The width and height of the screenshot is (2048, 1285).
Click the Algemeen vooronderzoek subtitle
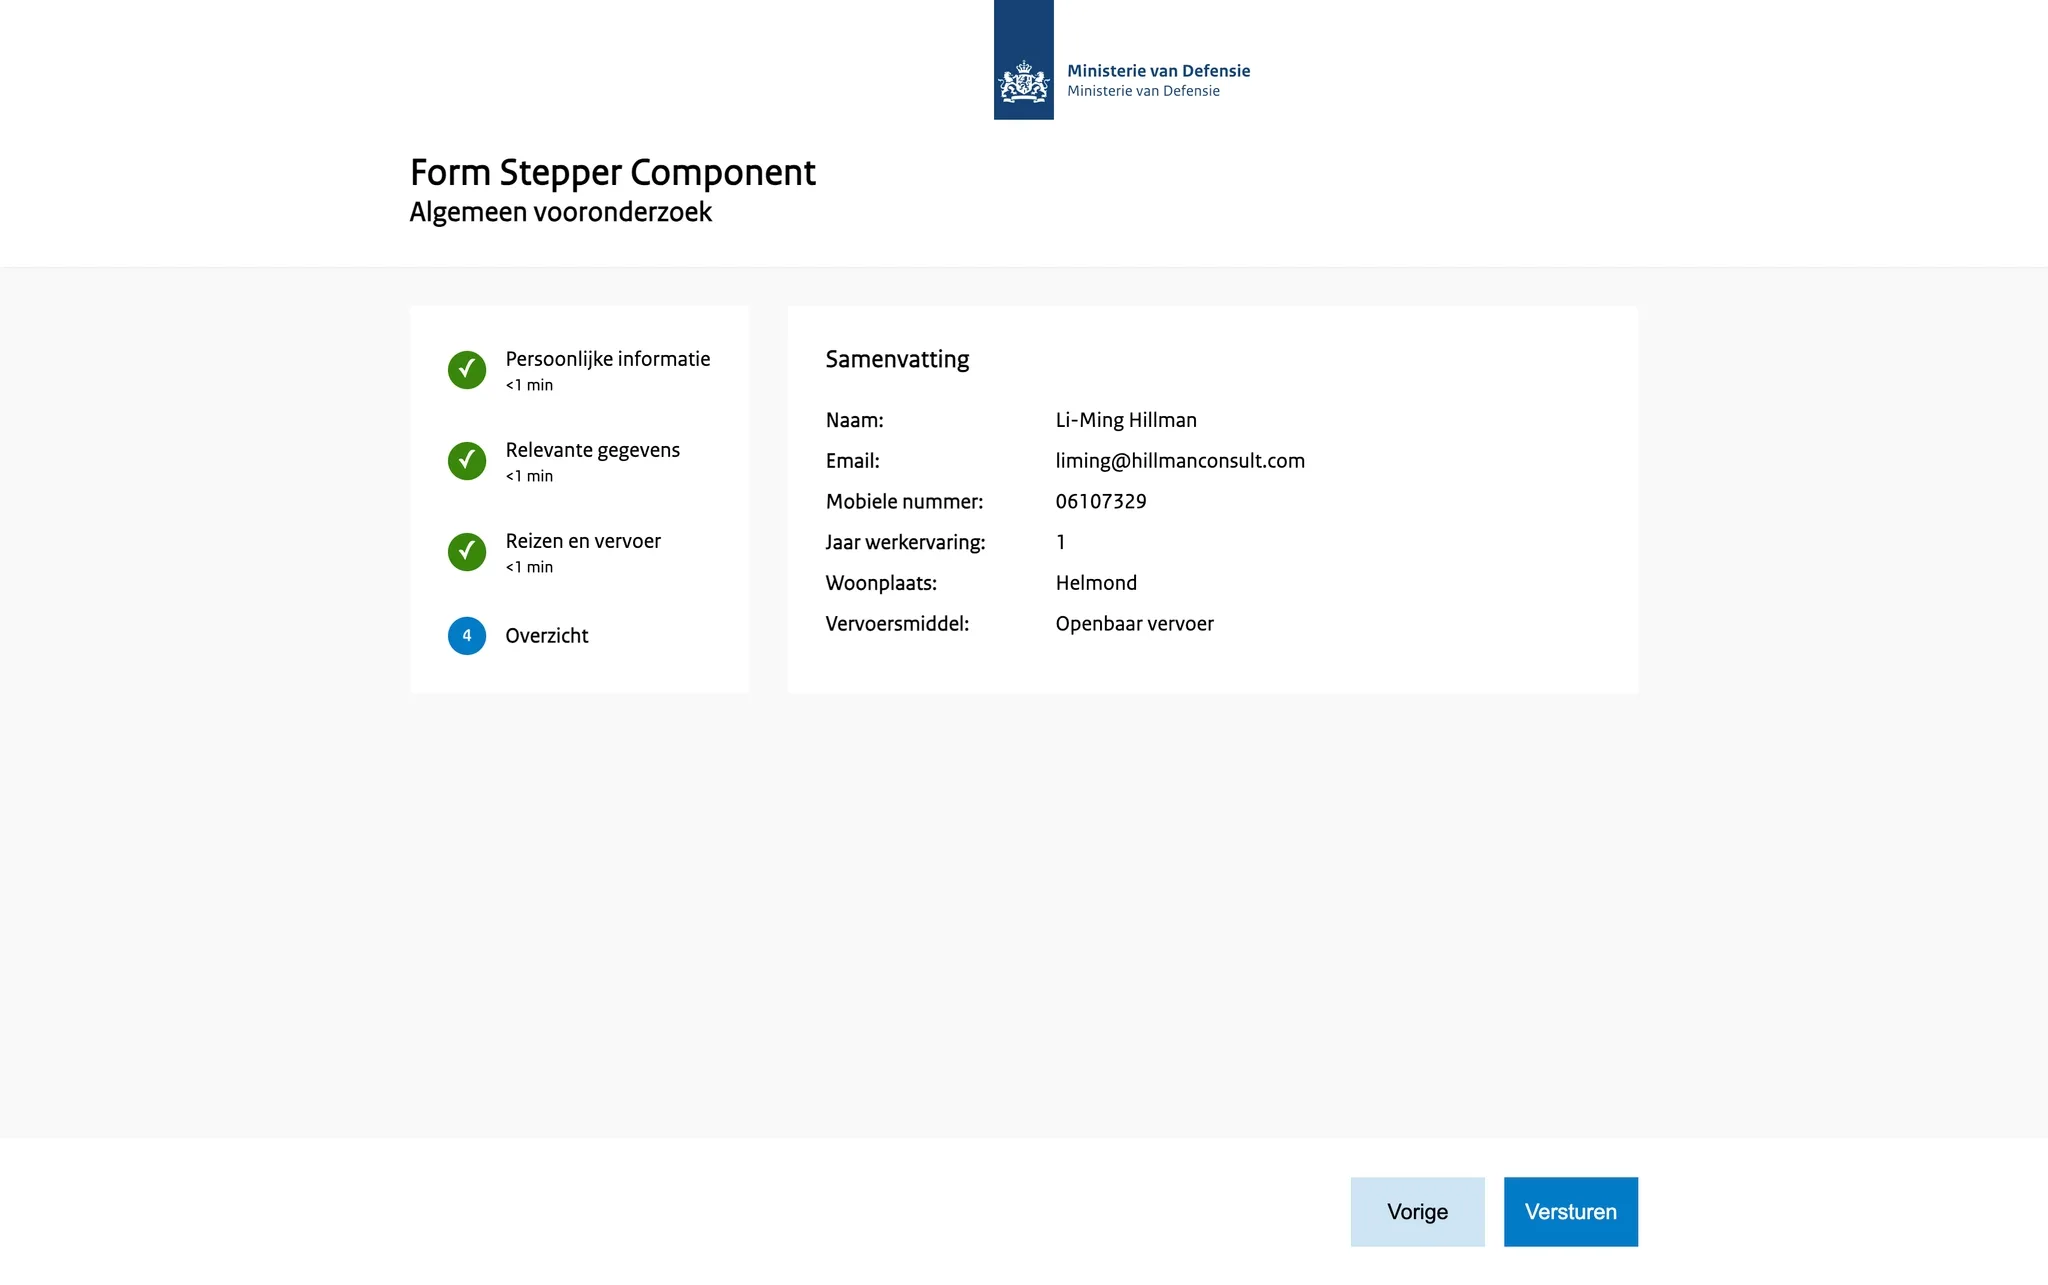coord(561,212)
